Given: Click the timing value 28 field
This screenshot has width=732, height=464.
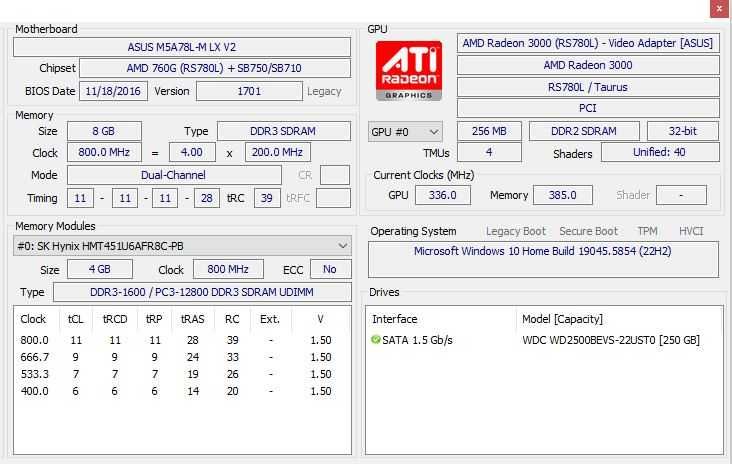Looking at the screenshot, I should click(207, 198).
